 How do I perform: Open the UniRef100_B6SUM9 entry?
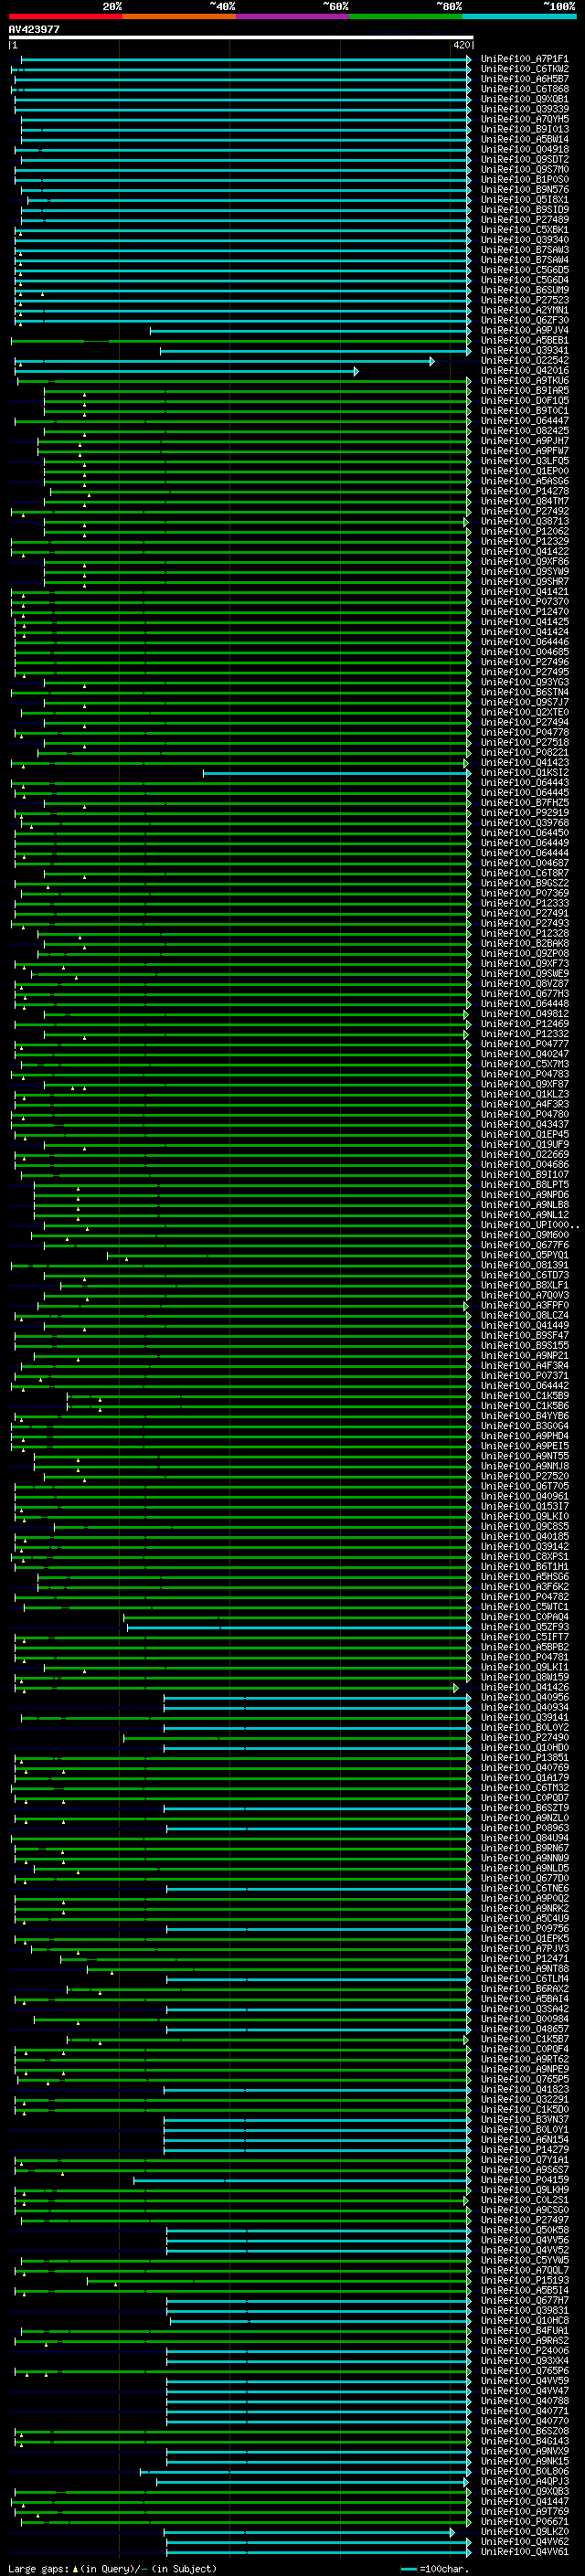point(524,290)
